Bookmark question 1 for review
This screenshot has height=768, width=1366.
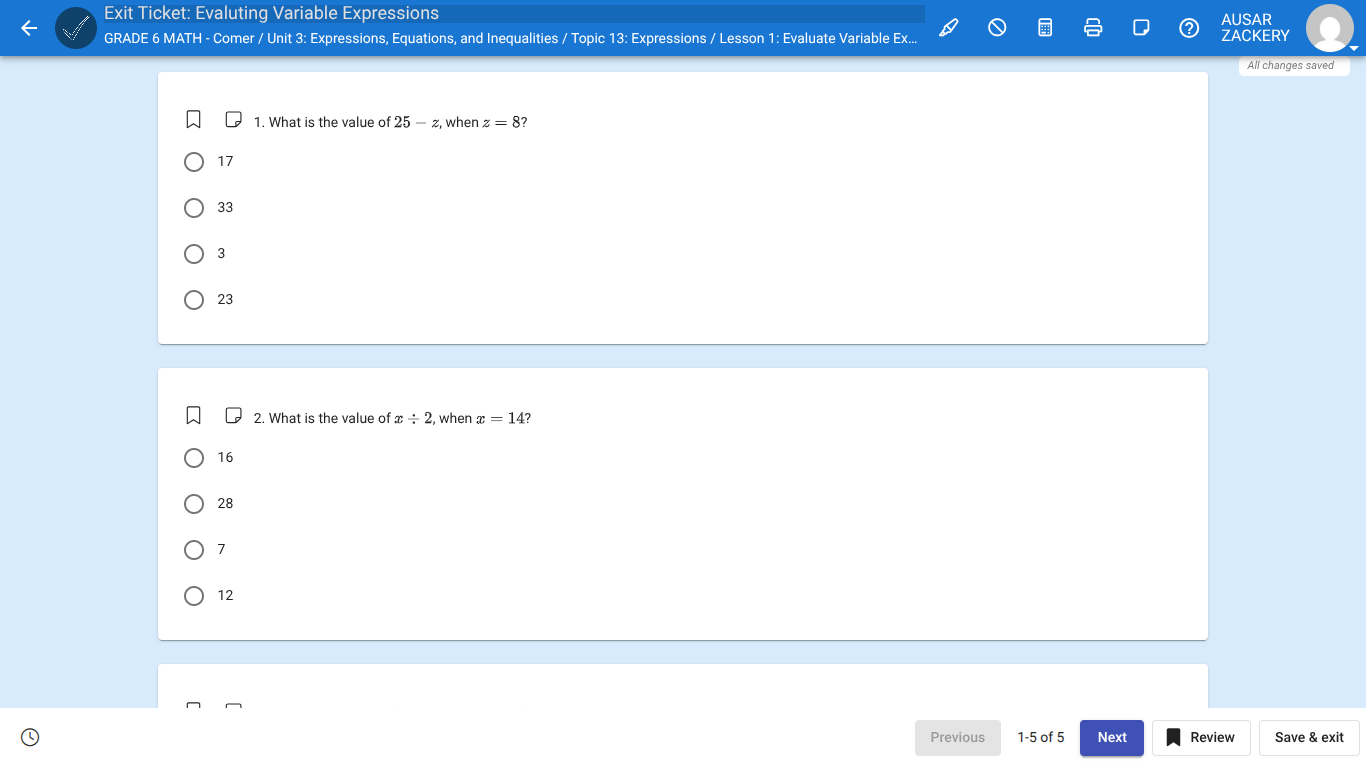click(x=193, y=119)
